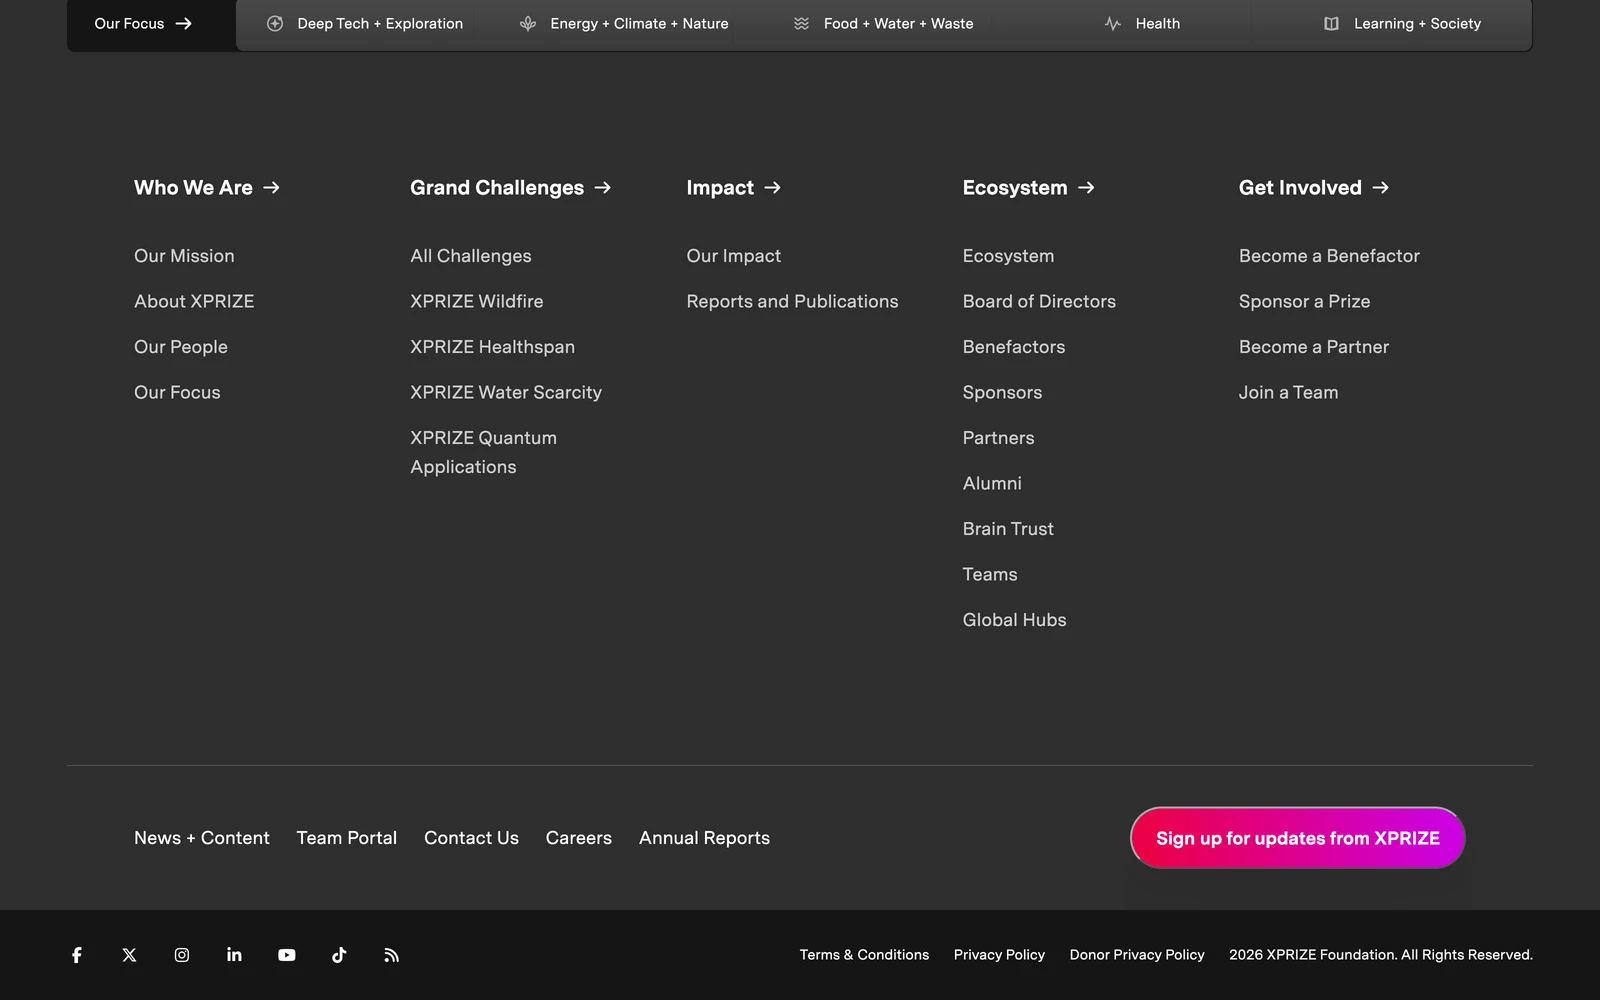
Task: Click the arrow beside Impact heading
Action: click(772, 187)
